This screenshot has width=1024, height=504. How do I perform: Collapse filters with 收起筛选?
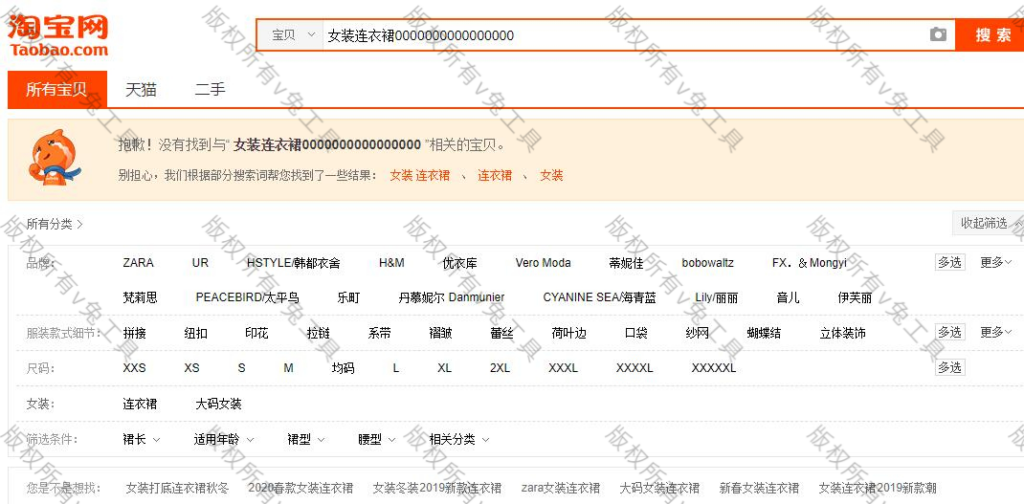(988, 223)
